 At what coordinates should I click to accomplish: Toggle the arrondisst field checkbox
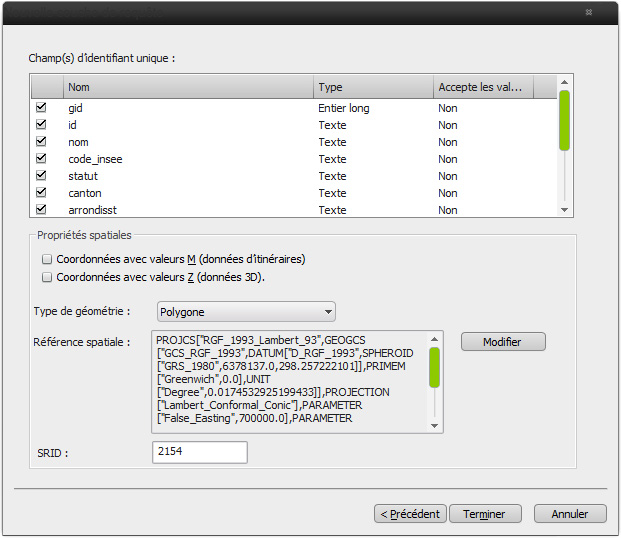(x=41, y=210)
